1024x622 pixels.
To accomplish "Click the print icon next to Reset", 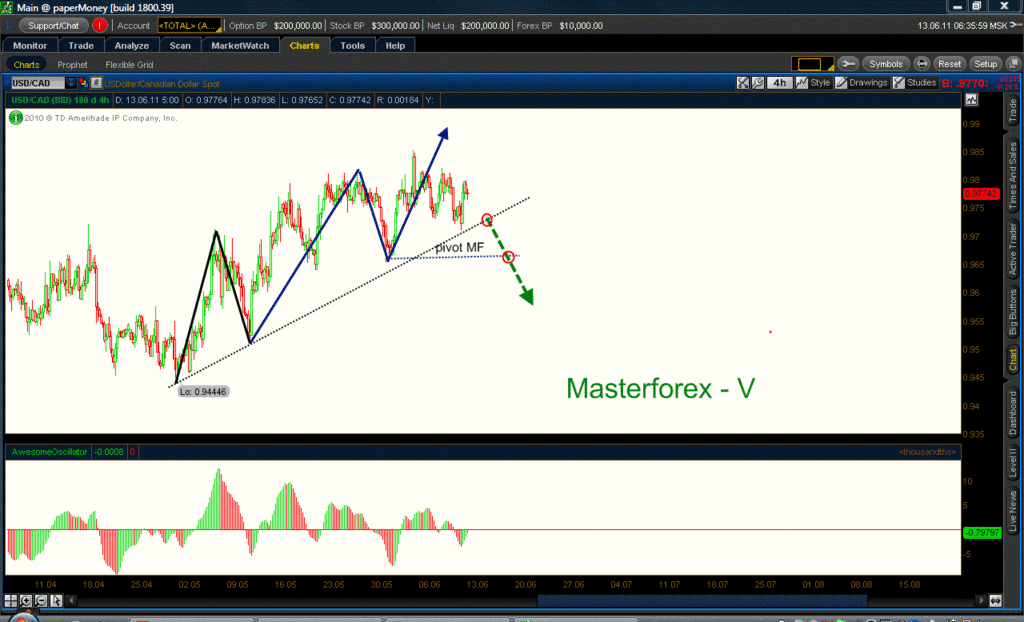I will point(921,63).
